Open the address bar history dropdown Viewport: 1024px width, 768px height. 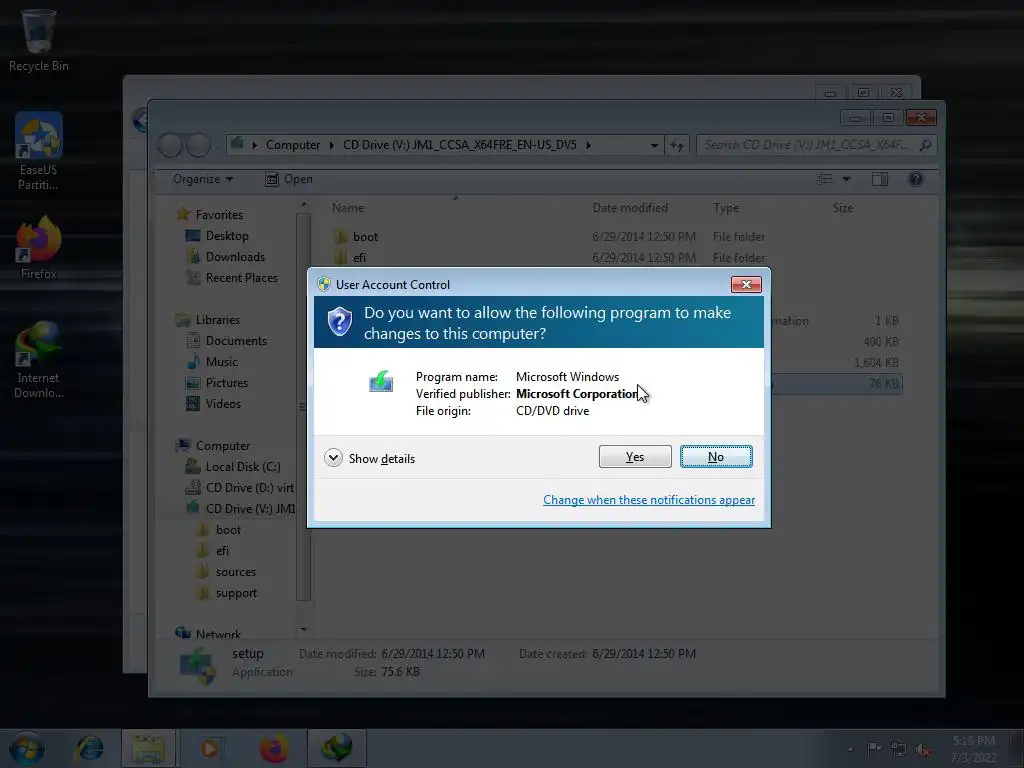[654, 145]
